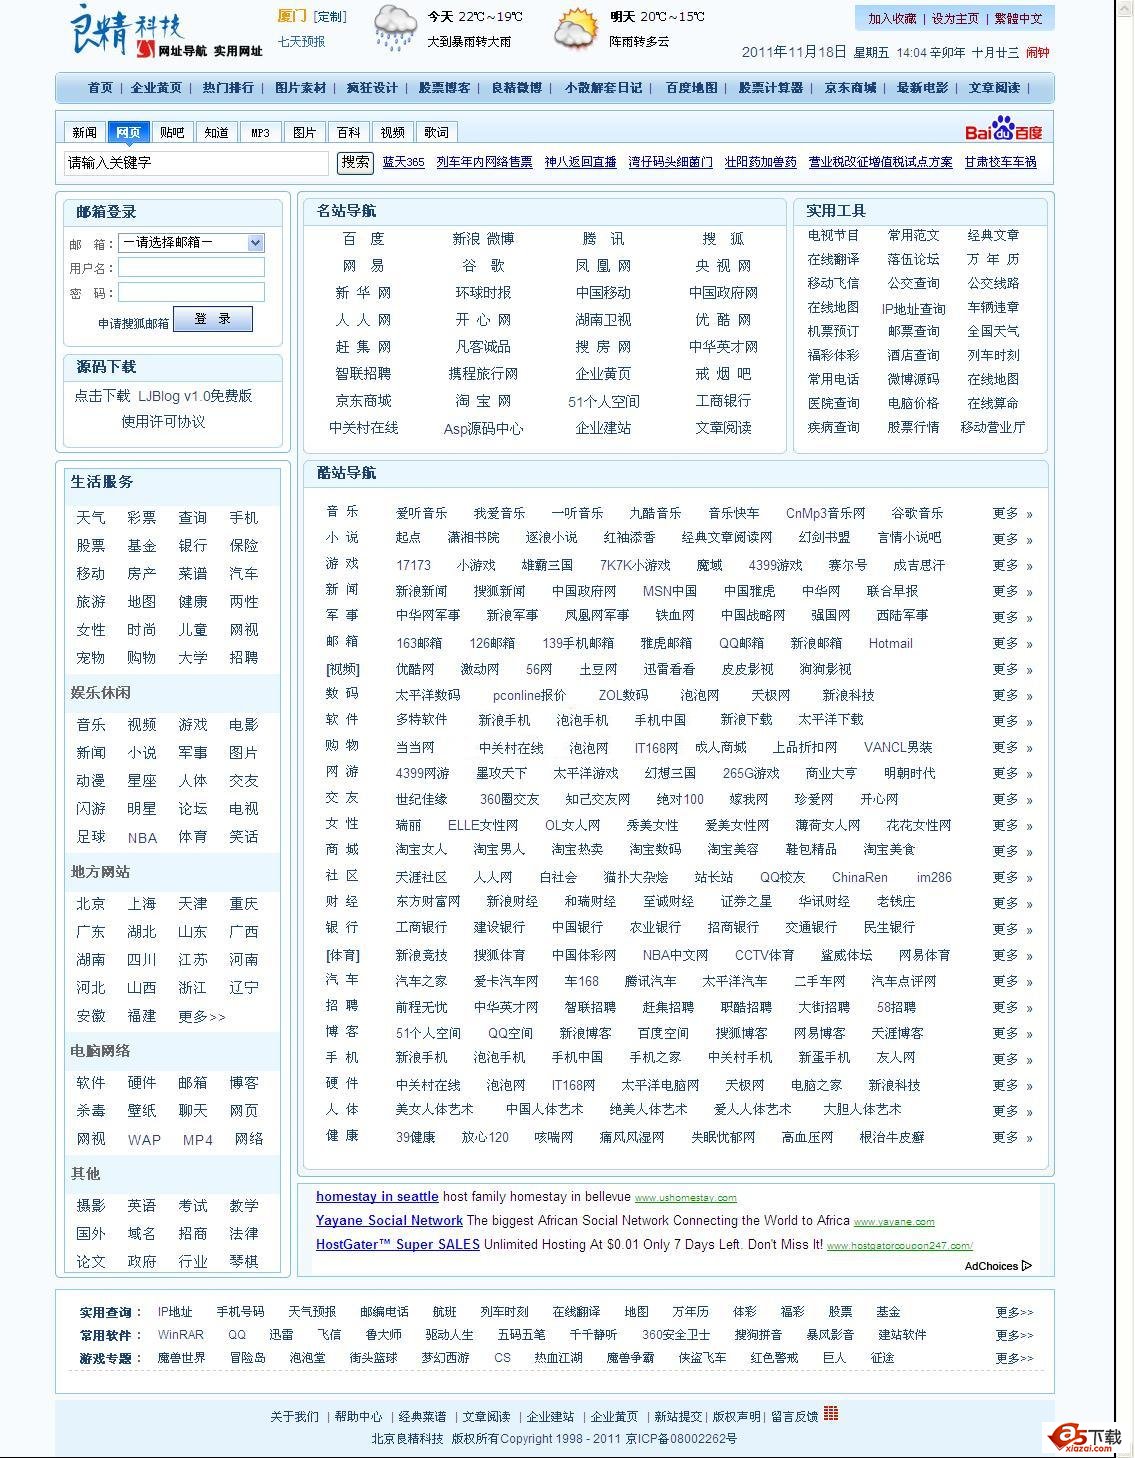This screenshot has height=1458, width=1135.
Task: Open 中关村在线 in 名站导航
Action: pyautogui.click(x=363, y=428)
